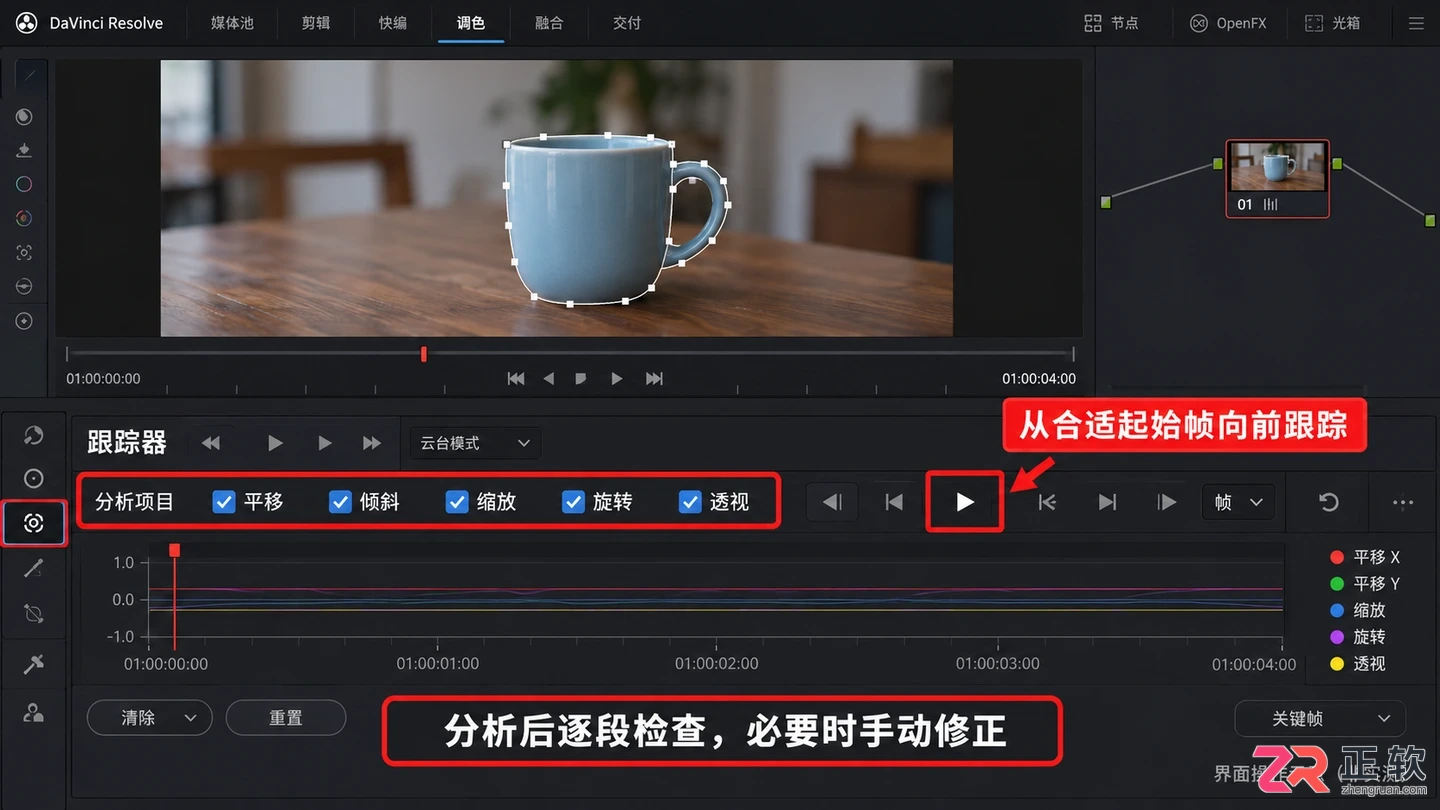Screen dimensions: 1440x810
Task: Open the 关键帧 dropdown
Action: pyautogui.click(x=1320, y=718)
